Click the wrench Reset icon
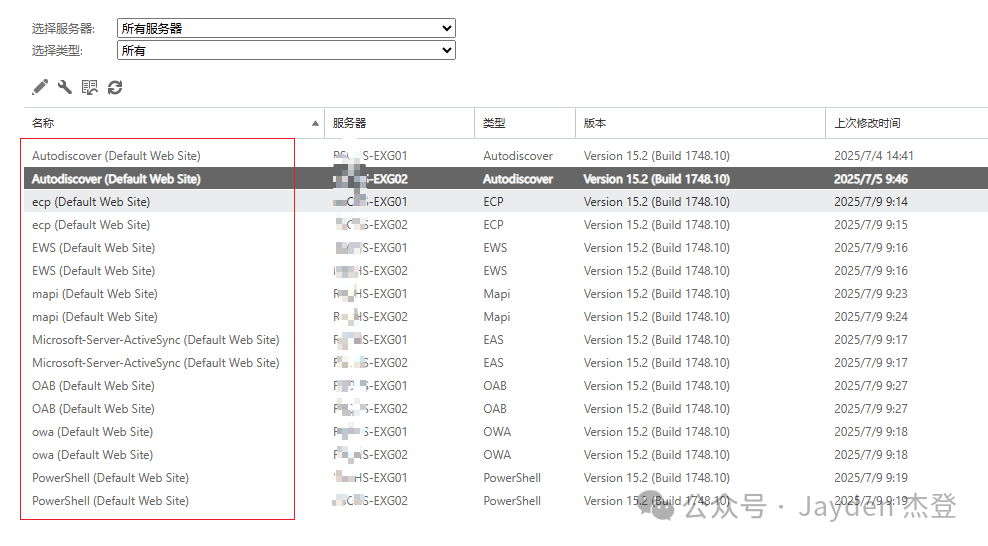This screenshot has height=546, width=988. (65, 88)
